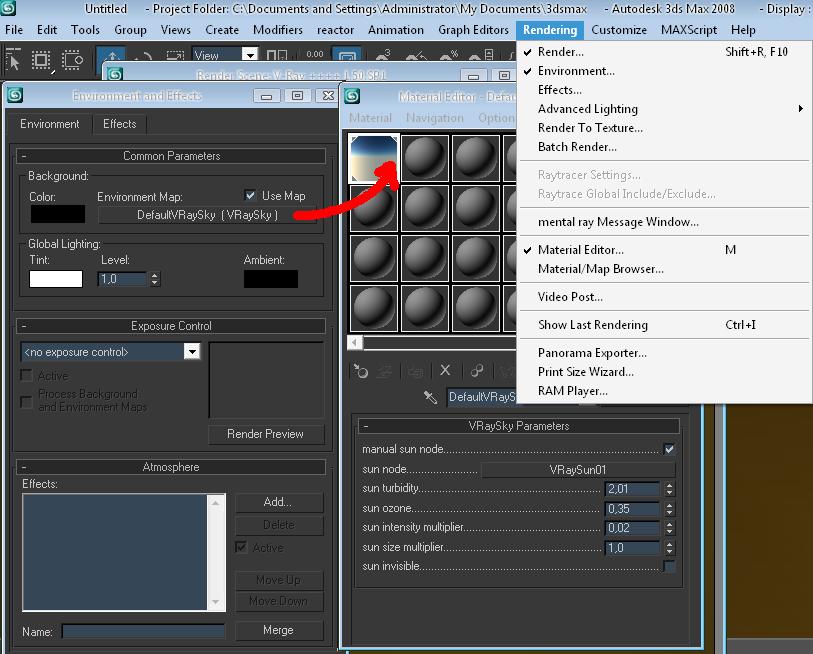The image size is (813, 654).
Task: Toggle exposure control Active checkbox
Action: click(x=26, y=375)
